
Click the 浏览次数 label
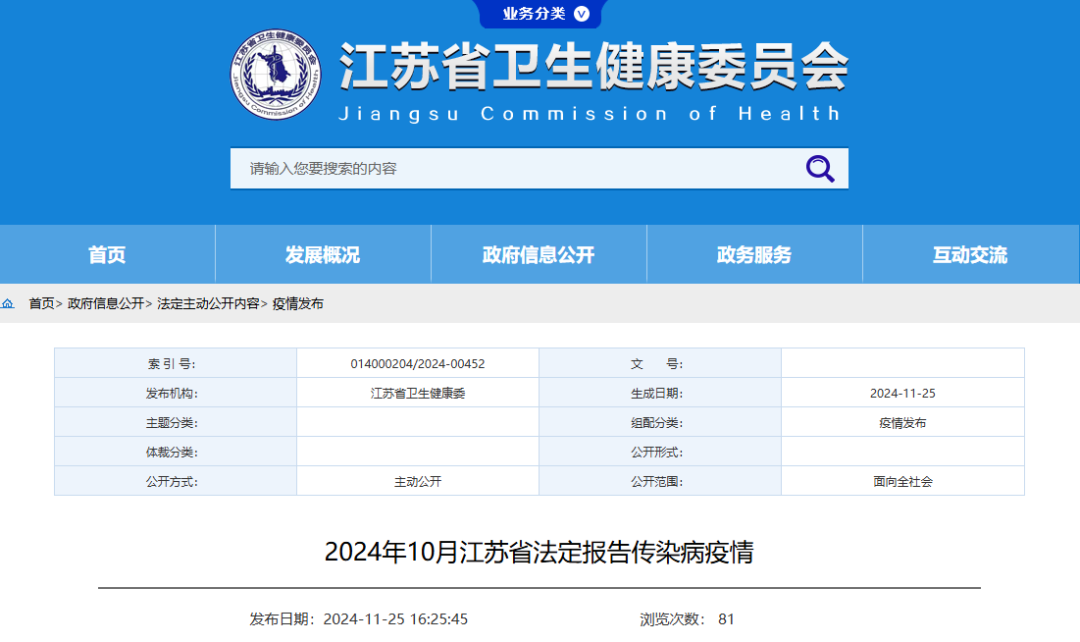[x=672, y=619]
